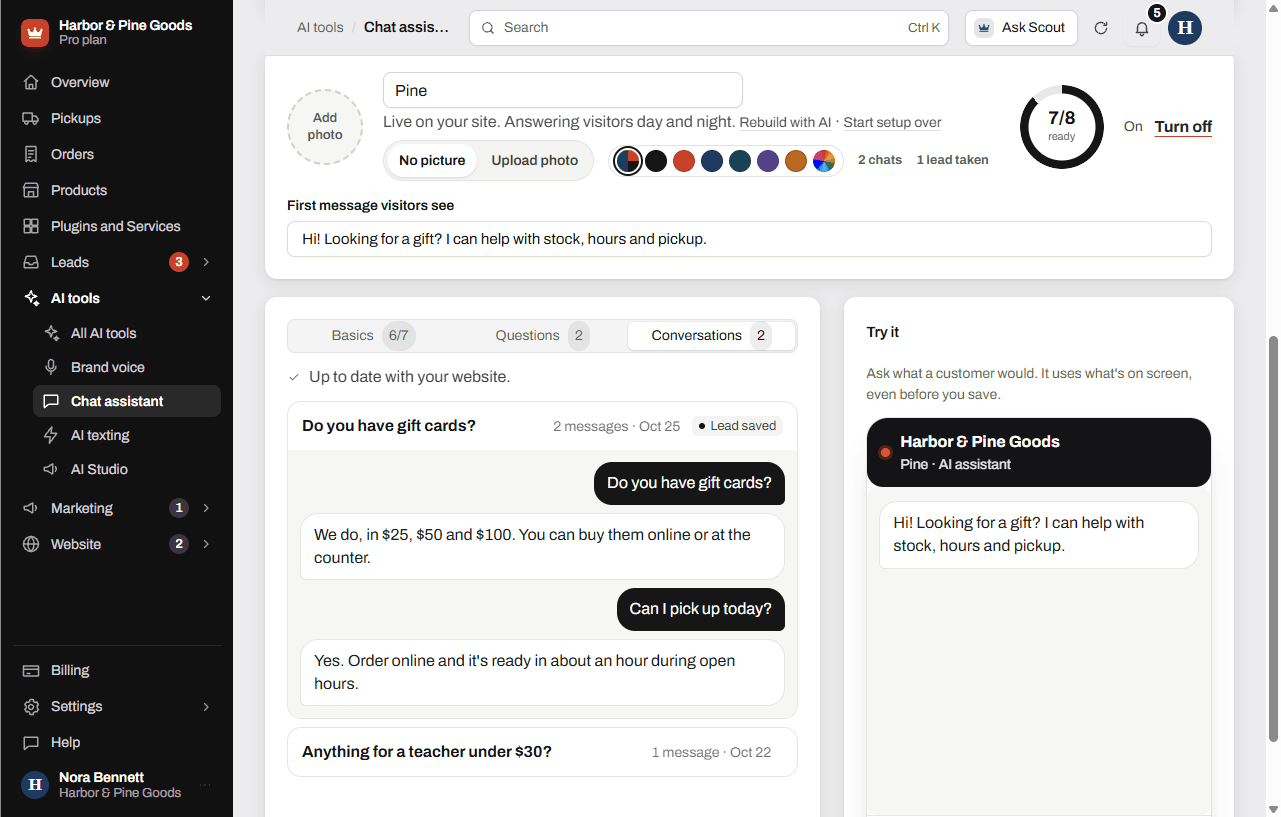Image resolution: width=1281 pixels, height=817 pixels.
Task: Click the Help chat bubble icon
Action: (x=31, y=742)
